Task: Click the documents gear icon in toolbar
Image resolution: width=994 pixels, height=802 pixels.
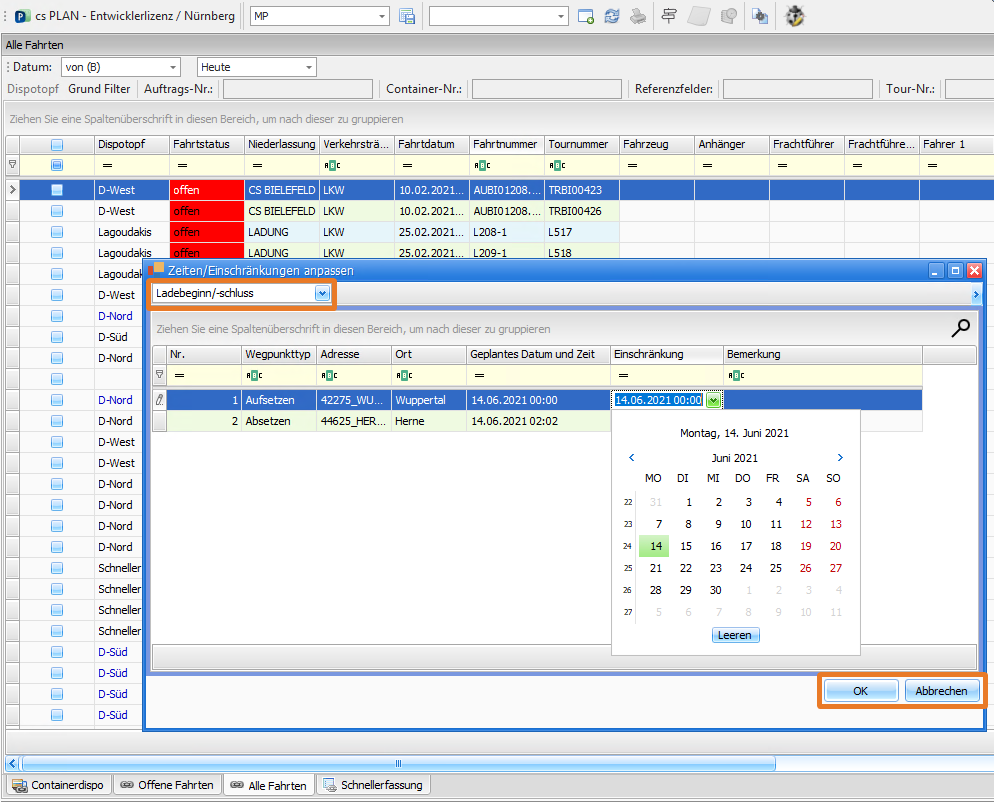Action: point(760,16)
